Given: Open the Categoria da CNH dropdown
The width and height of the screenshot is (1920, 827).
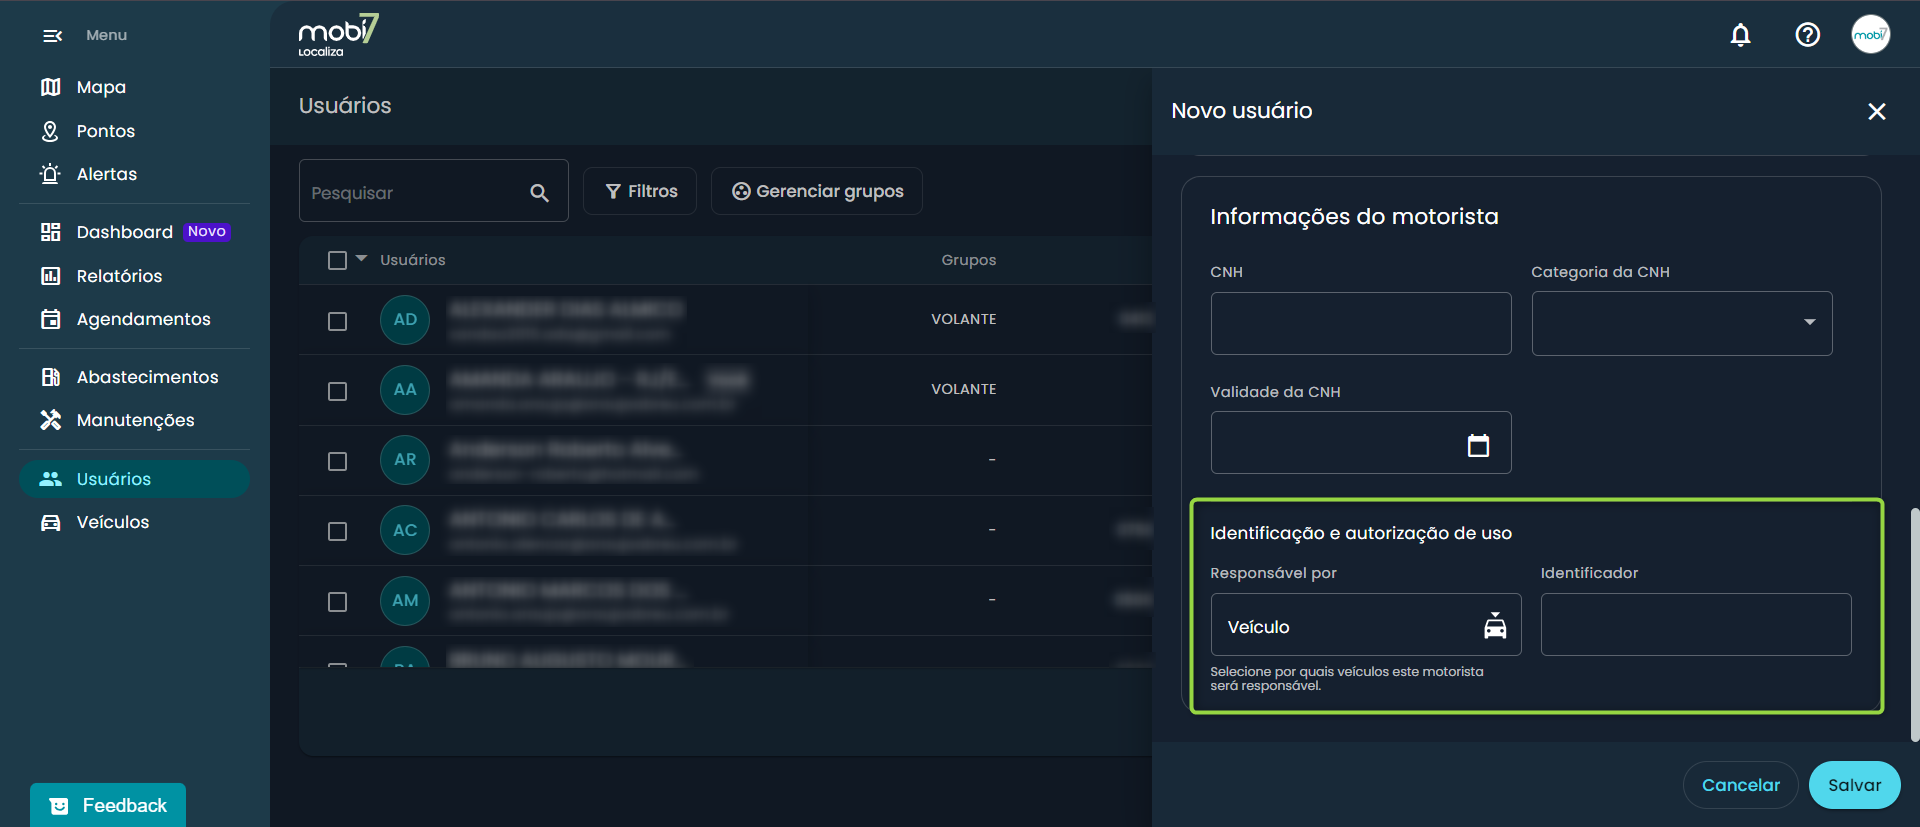Looking at the screenshot, I should click(1681, 323).
